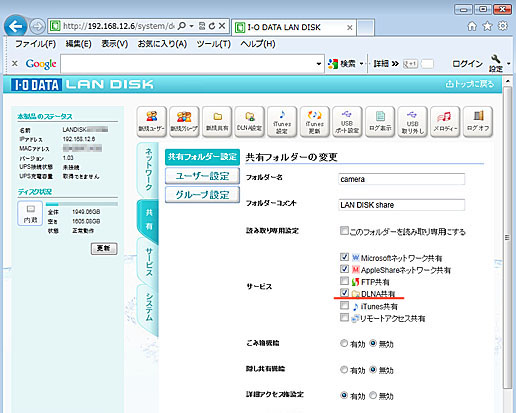
Task: Go back with the browser back arrow
Action: [16, 26]
